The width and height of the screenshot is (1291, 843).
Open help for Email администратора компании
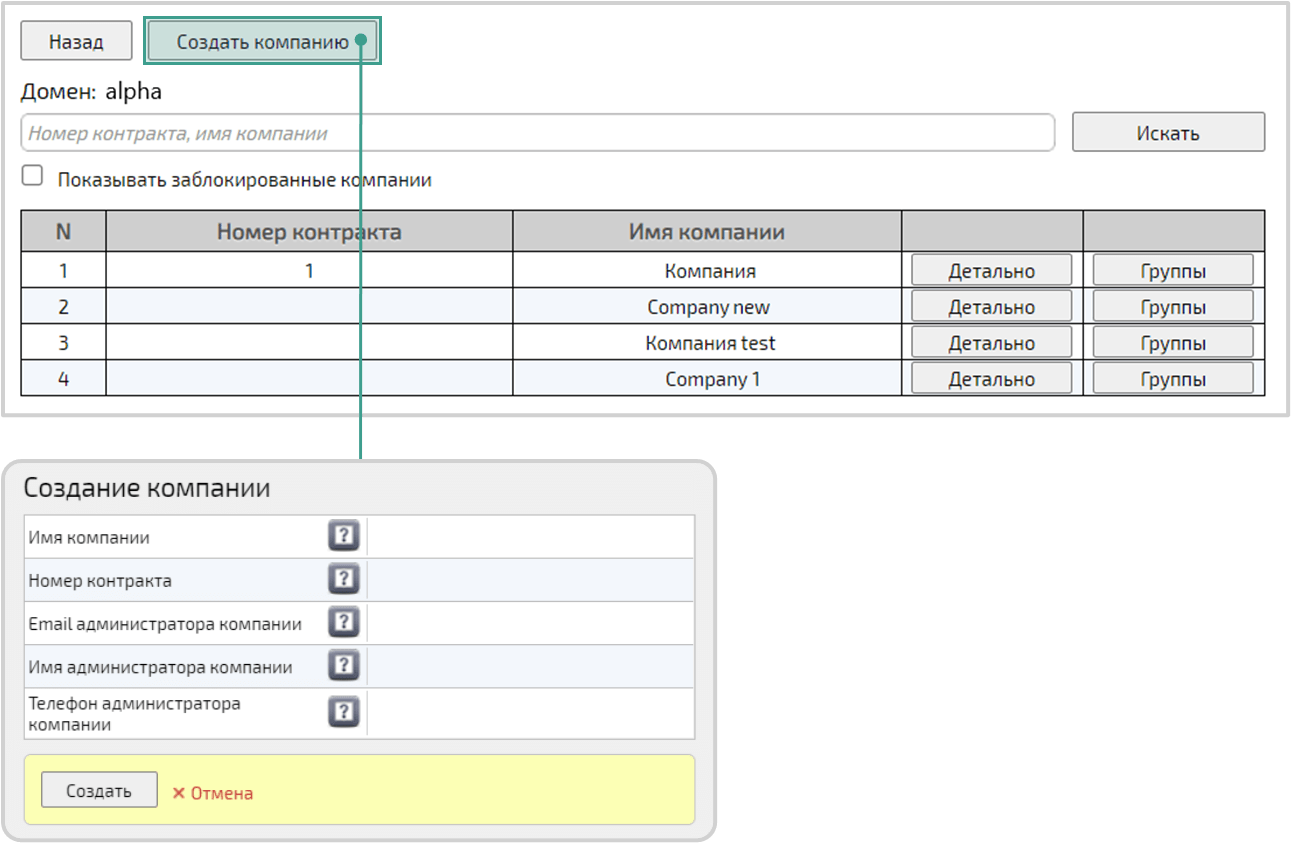[x=343, y=623]
